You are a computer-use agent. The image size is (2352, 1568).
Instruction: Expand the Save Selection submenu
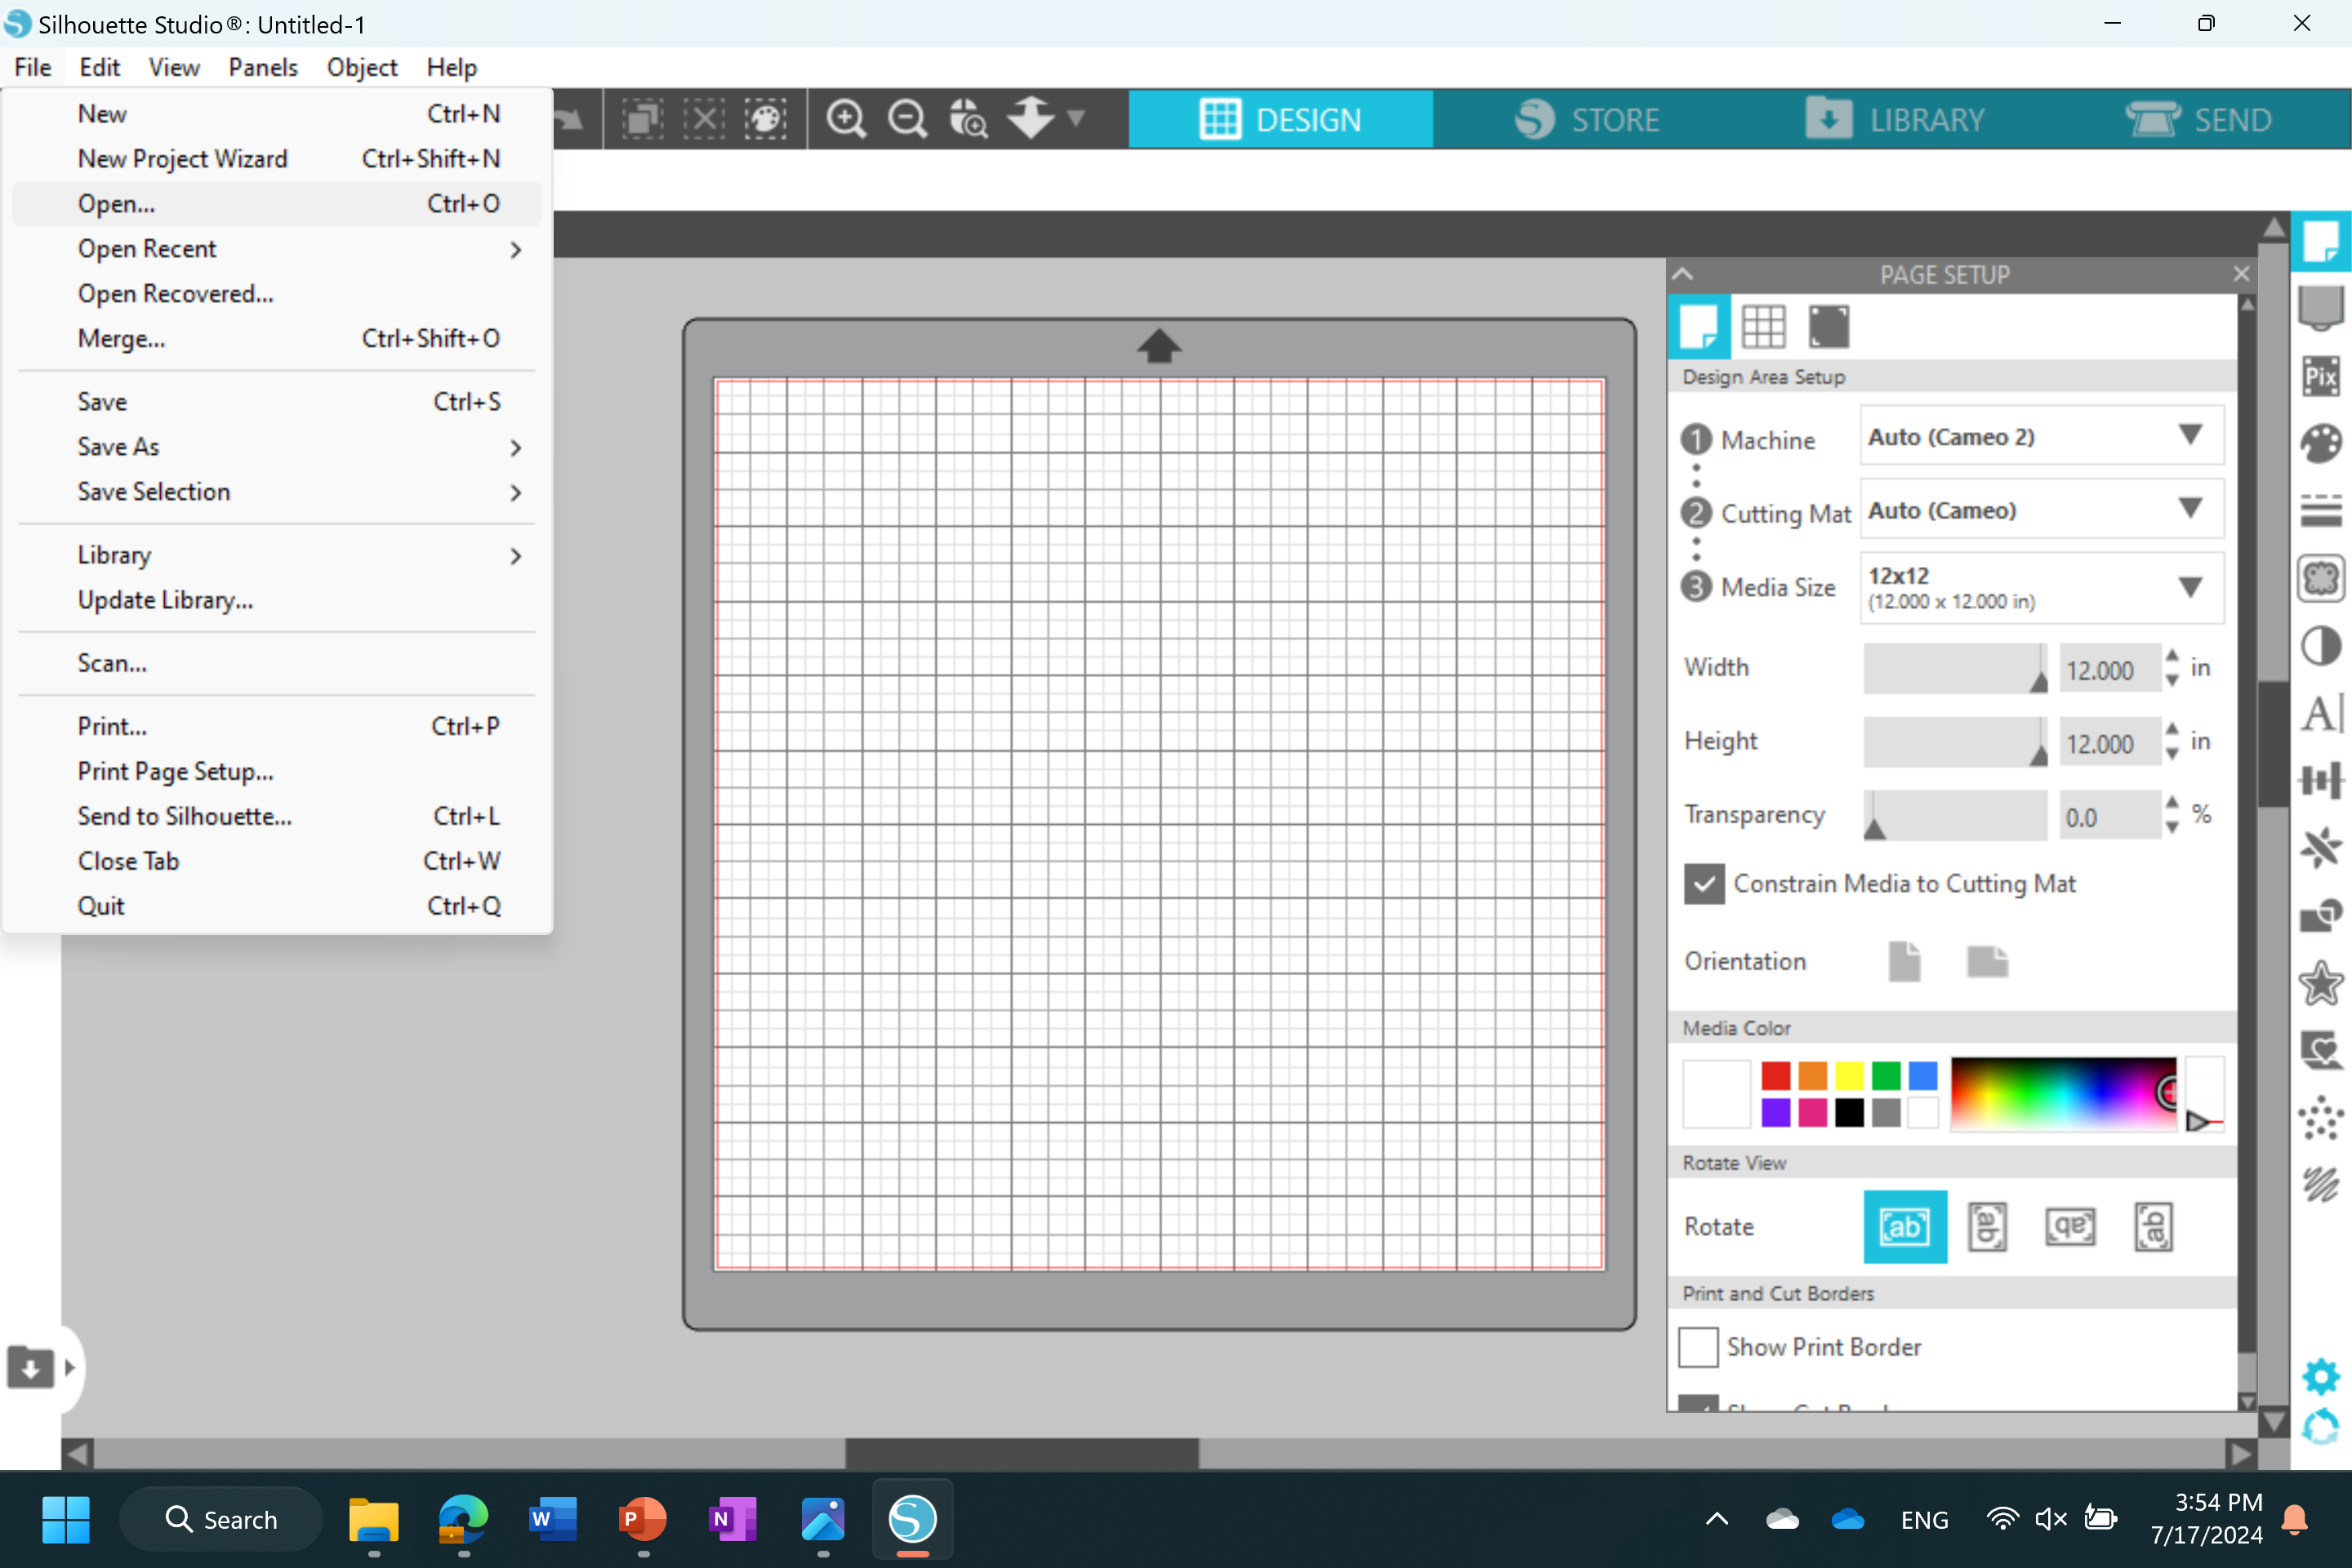coord(277,492)
